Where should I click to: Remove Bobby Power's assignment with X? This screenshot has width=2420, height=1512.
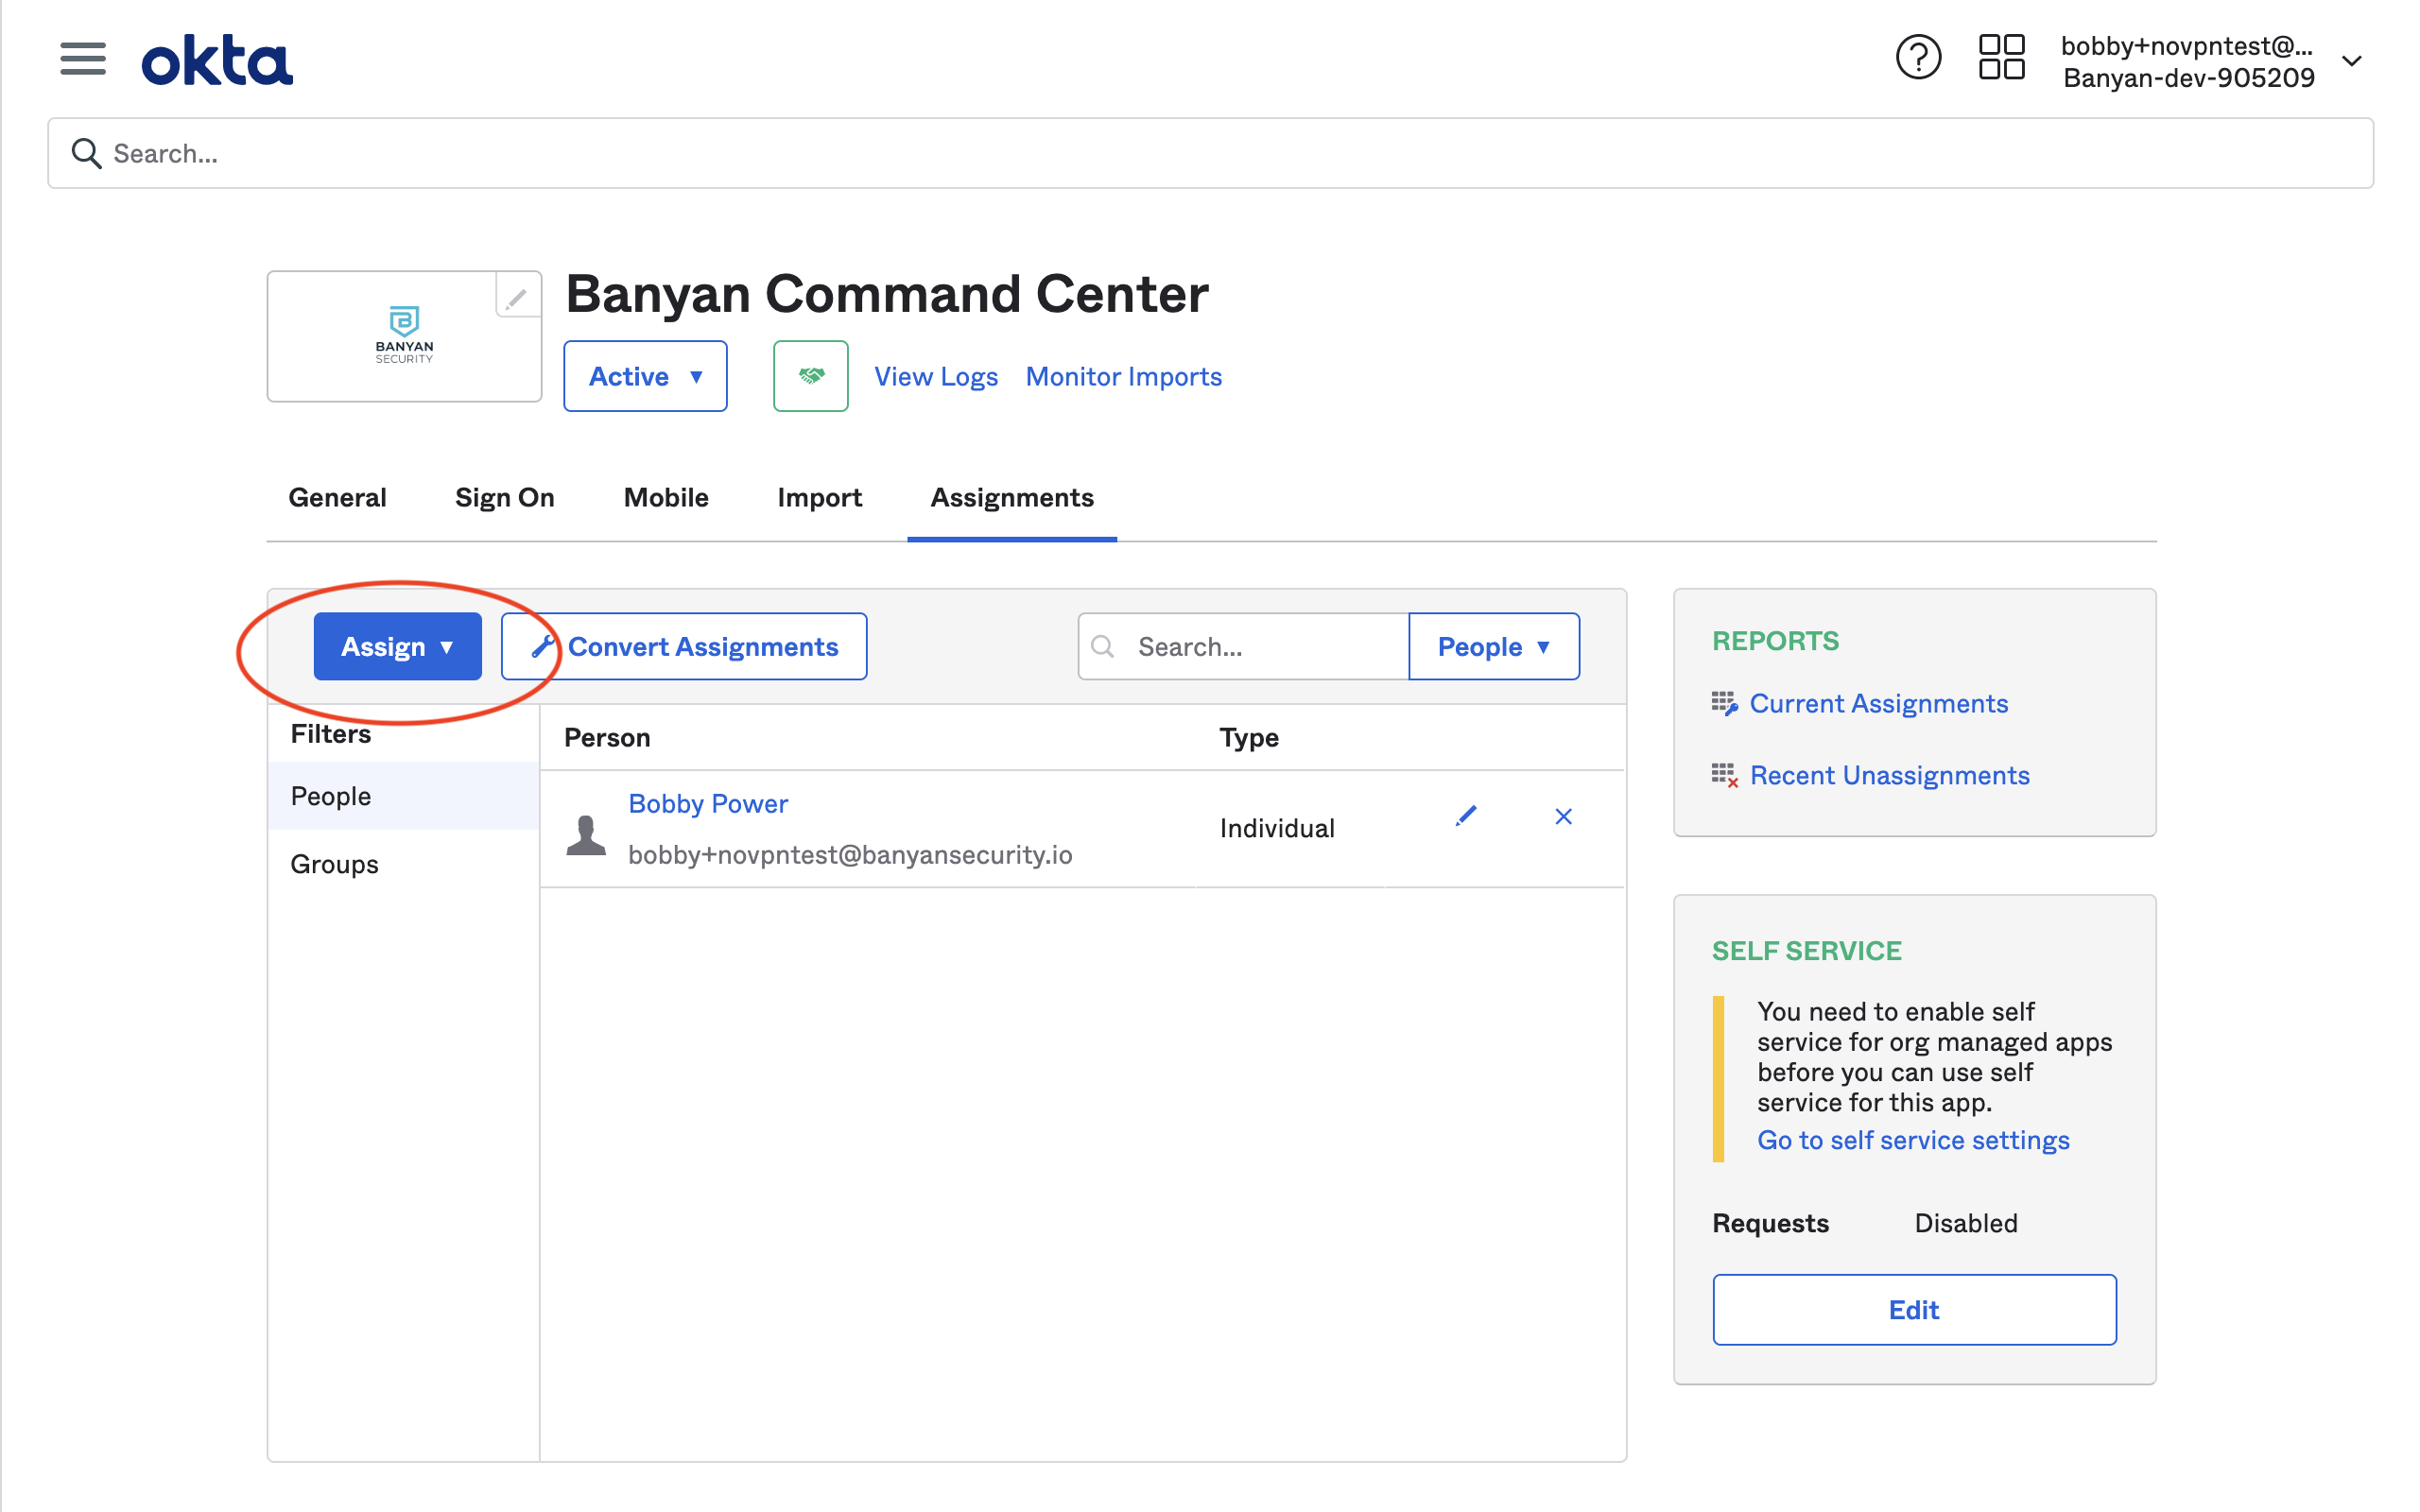pos(1563,816)
